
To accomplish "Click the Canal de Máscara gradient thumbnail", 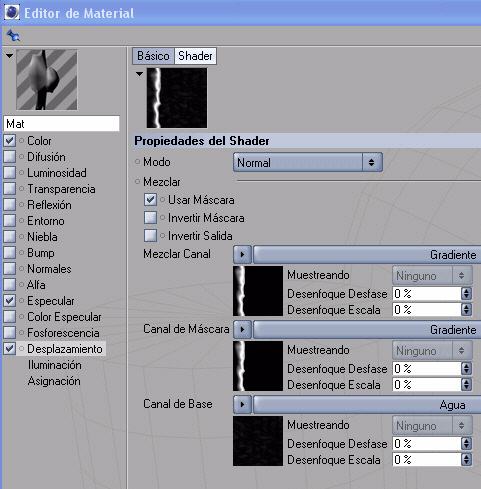I will (x=258, y=366).
